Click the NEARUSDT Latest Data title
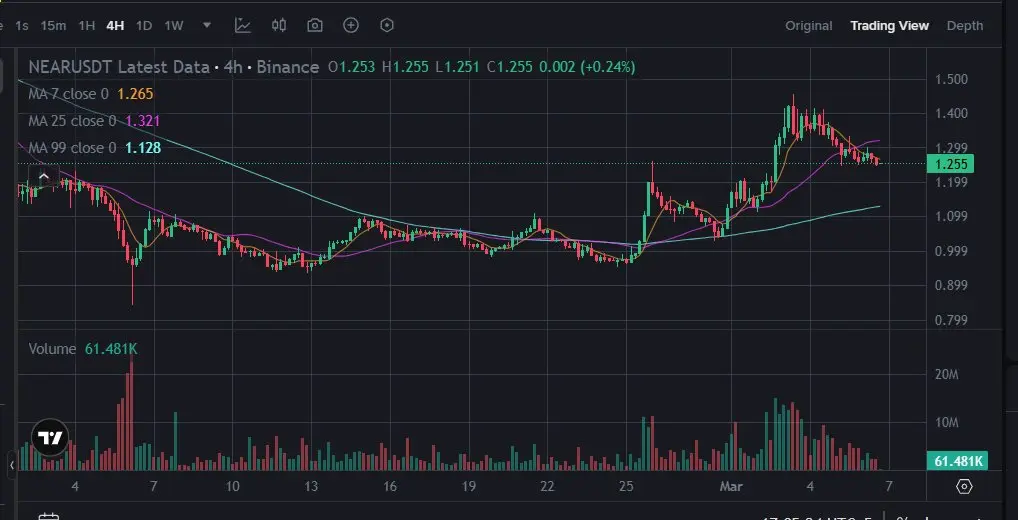Screen dimensions: 1018x520 click(x=119, y=67)
